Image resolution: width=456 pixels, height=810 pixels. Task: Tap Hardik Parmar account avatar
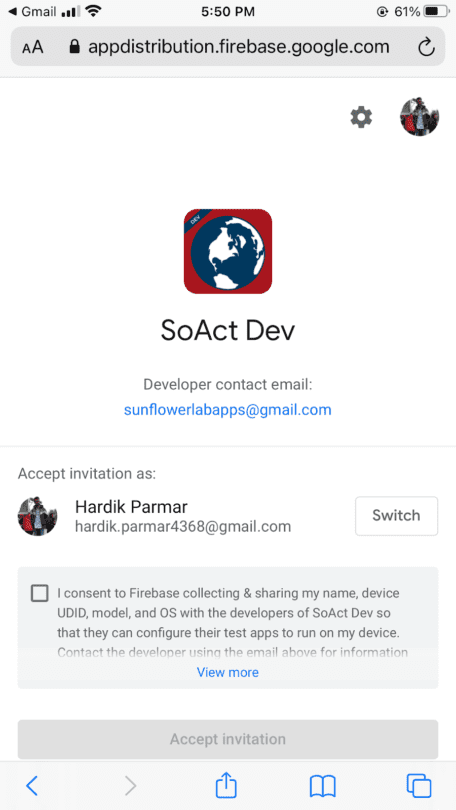click(x=38, y=516)
